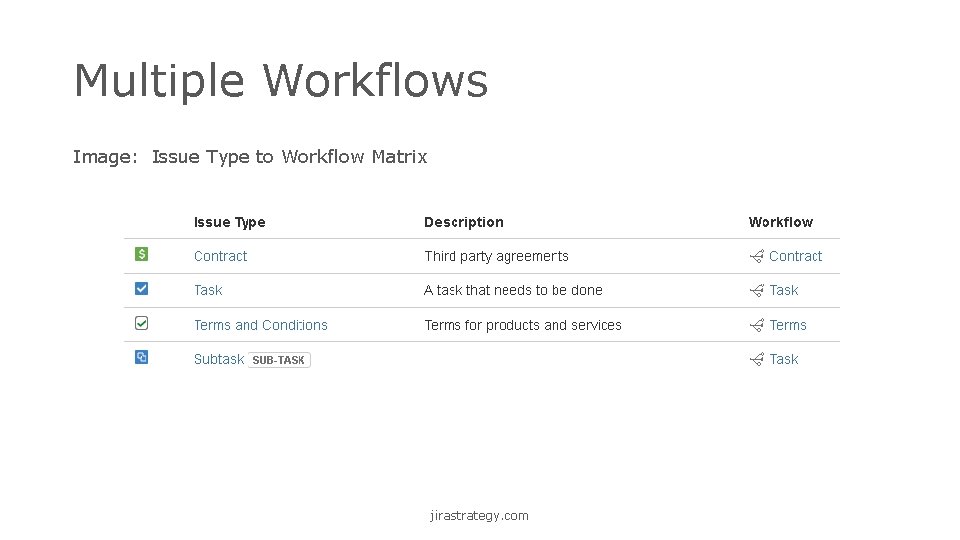Open Task workflow link in Subtask row
The image size is (960, 540).
784,359
